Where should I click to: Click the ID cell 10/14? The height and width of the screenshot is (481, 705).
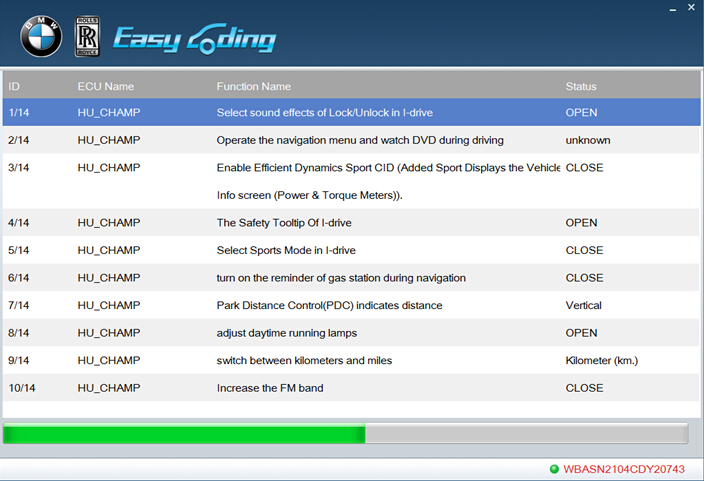tap(22, 388)
